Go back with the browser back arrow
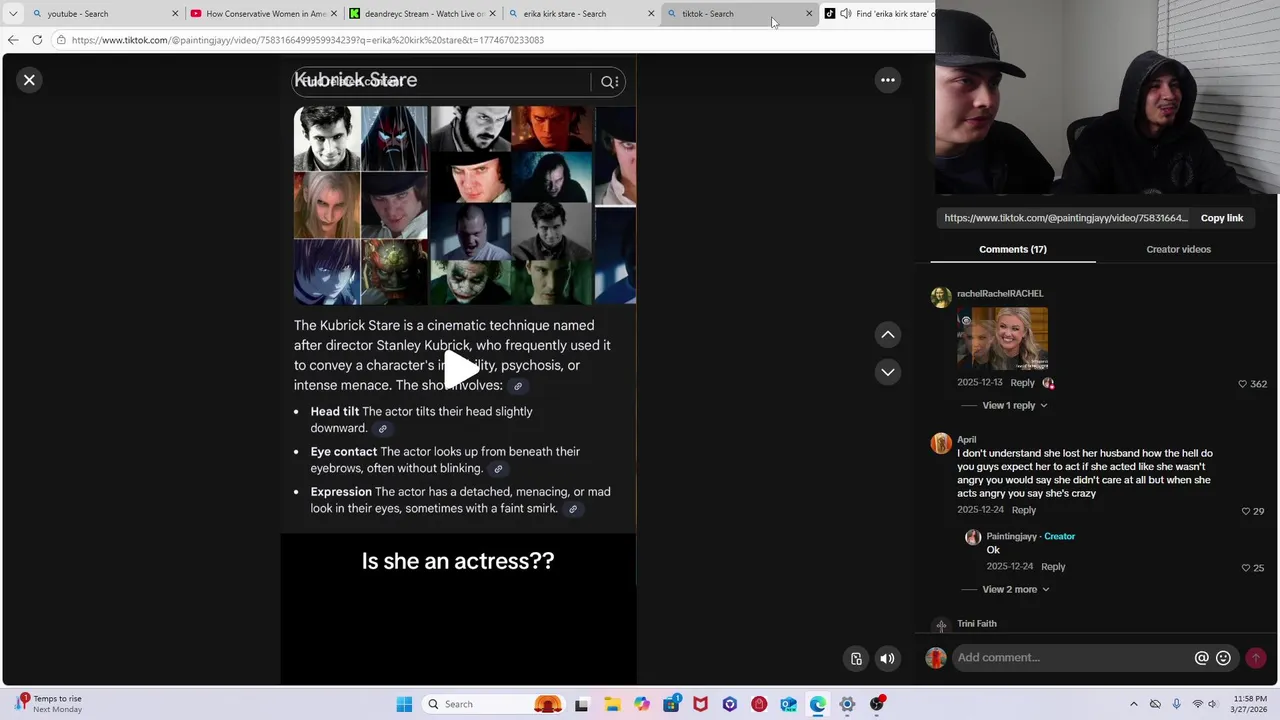The image size is (1280, 720). tap(13, 40)
